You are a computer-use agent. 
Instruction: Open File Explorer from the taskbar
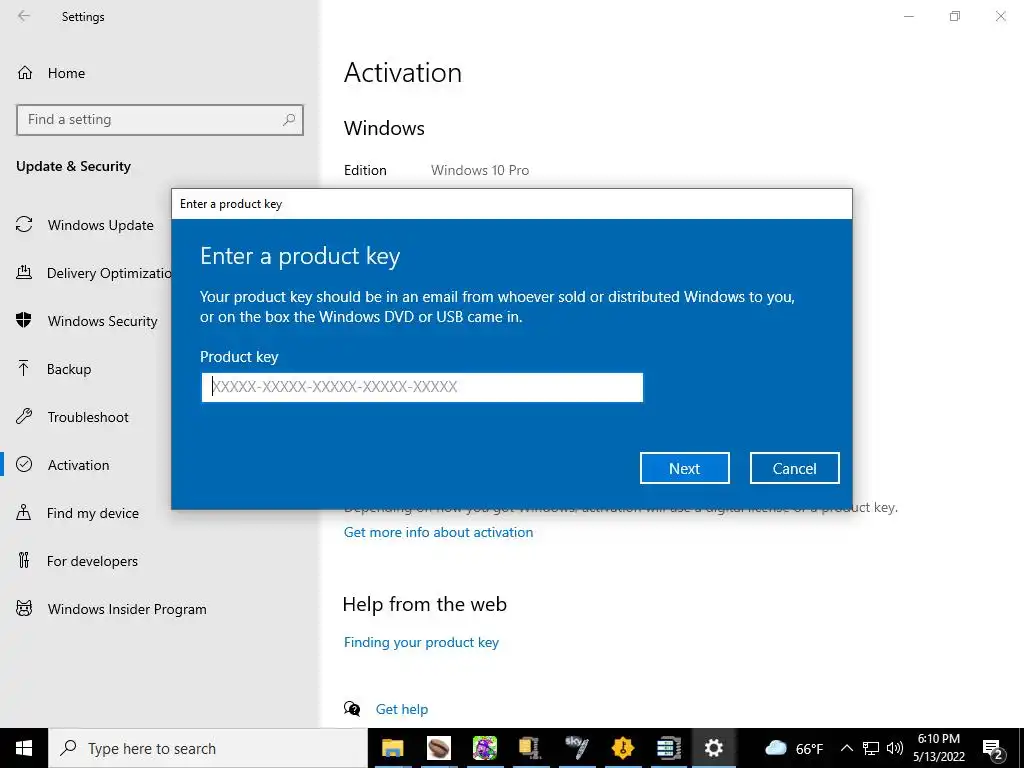tap(392, 748)
